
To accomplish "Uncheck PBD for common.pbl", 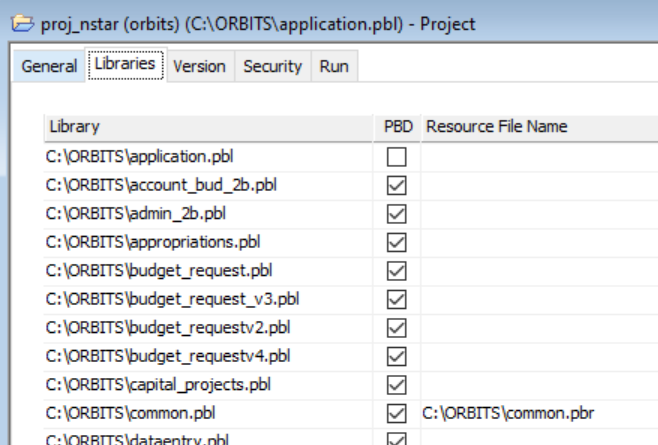I will click(397, 414).
